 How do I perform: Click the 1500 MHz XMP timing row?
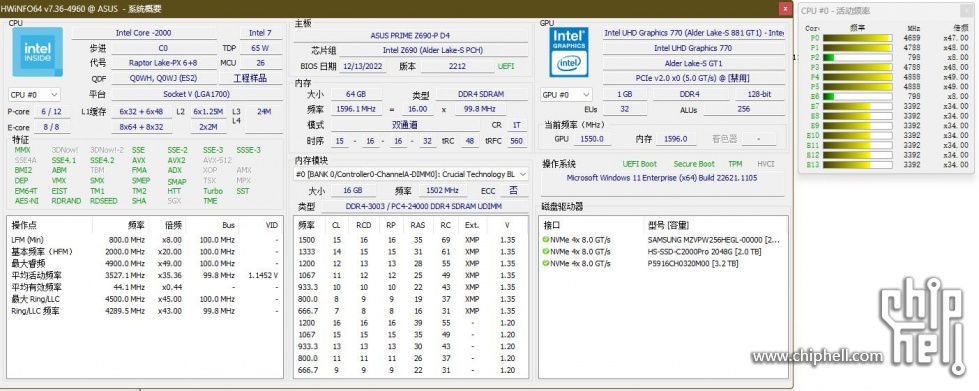click(x=412, y=239)
